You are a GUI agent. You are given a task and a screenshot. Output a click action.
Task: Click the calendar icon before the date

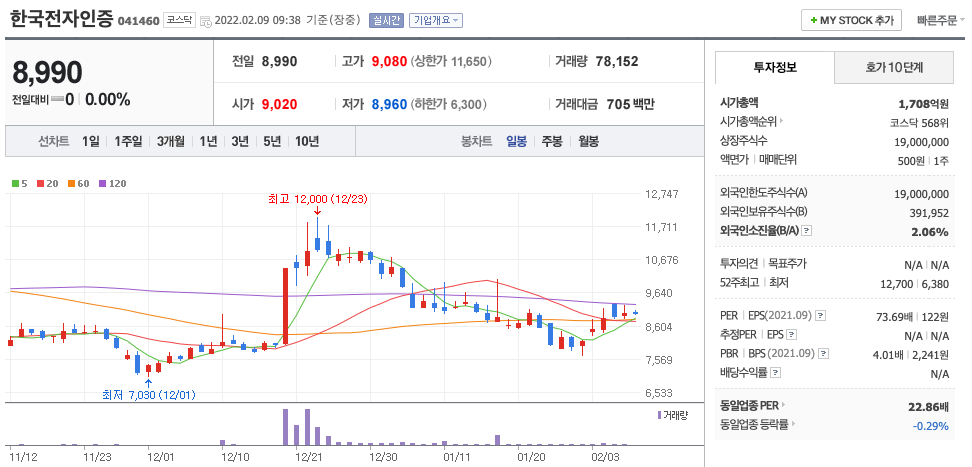pos(206,21)
